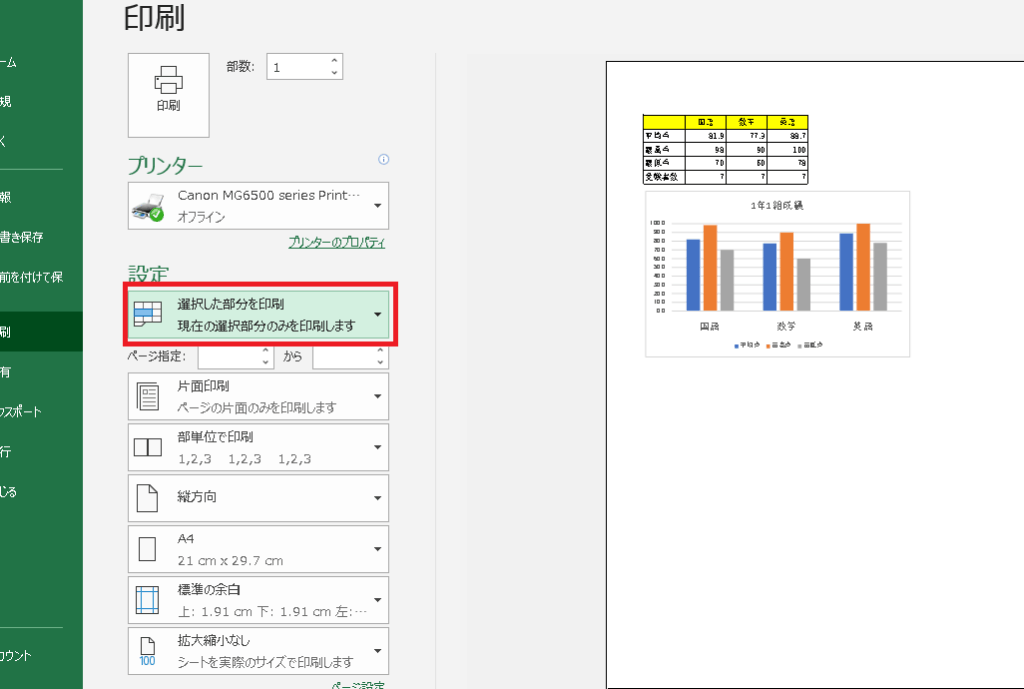Open the 縦方向 orientation dropdown
1024x689 pixels.
click(x=258, y=498)
